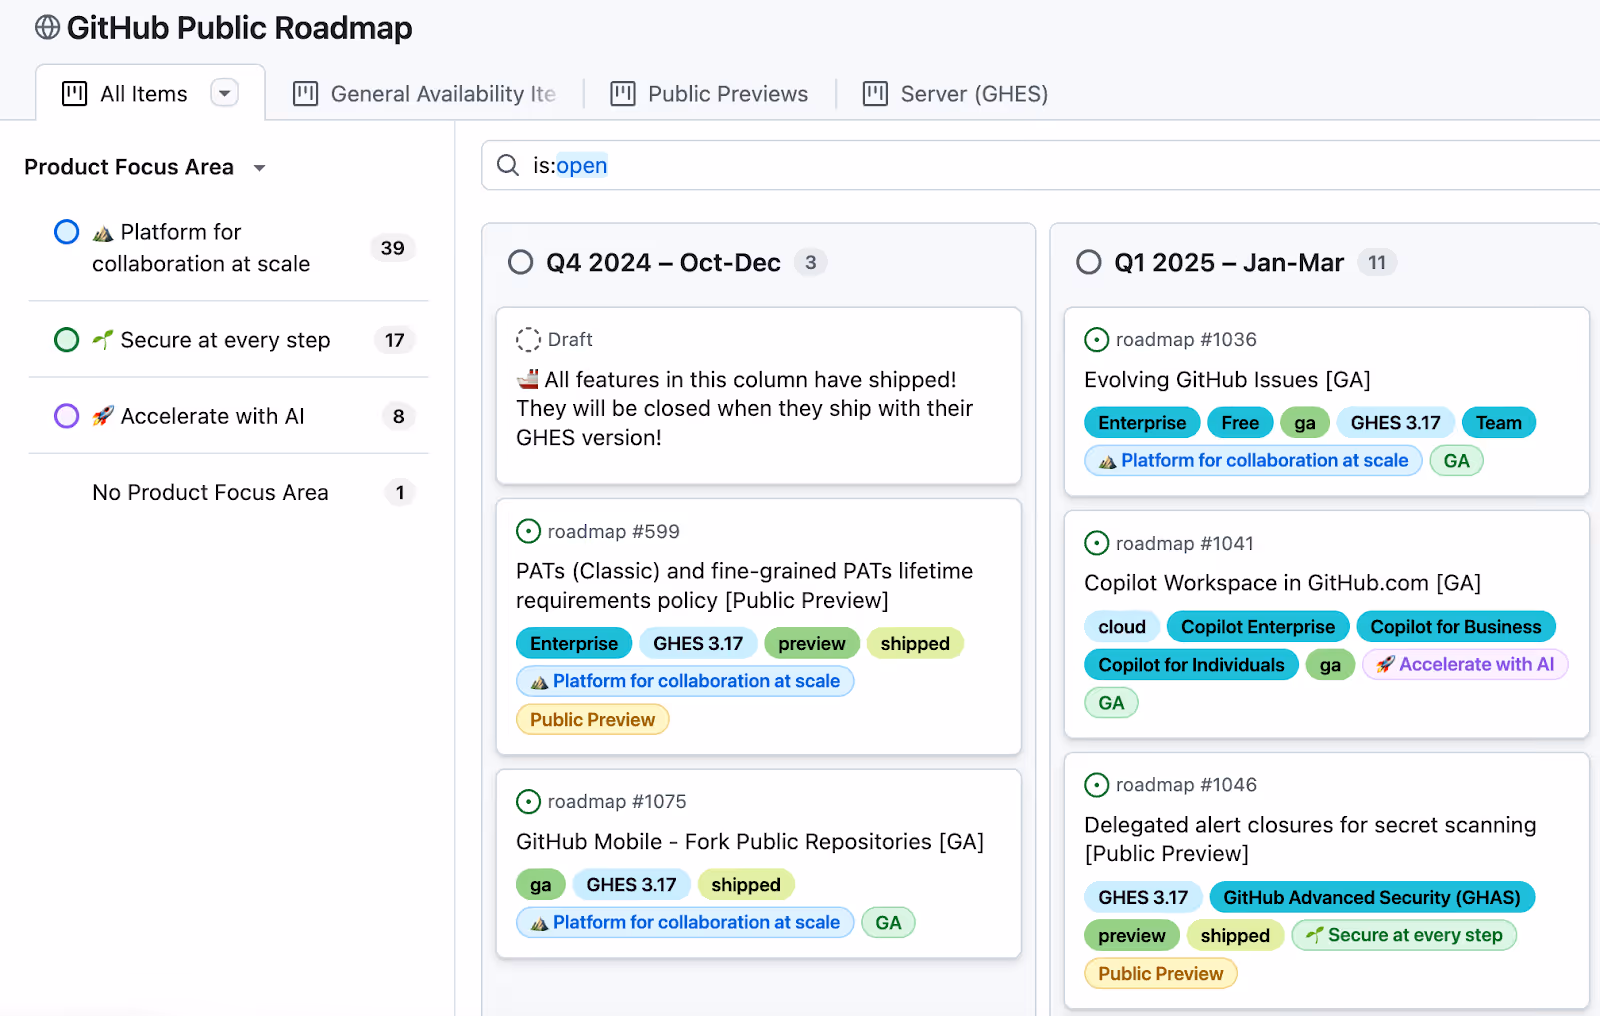Click the Q4 2024 – Oct-Dec column heading

pyautogui.click(x=663, y=262)
